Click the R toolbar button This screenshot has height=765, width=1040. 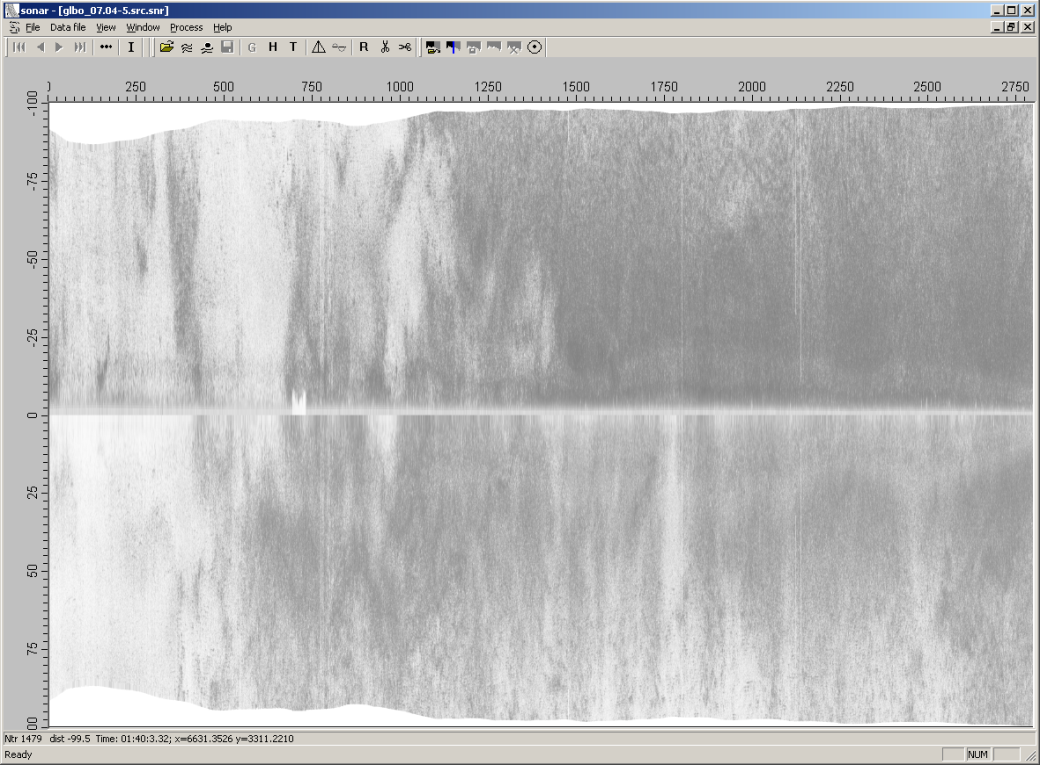(363, 47)
